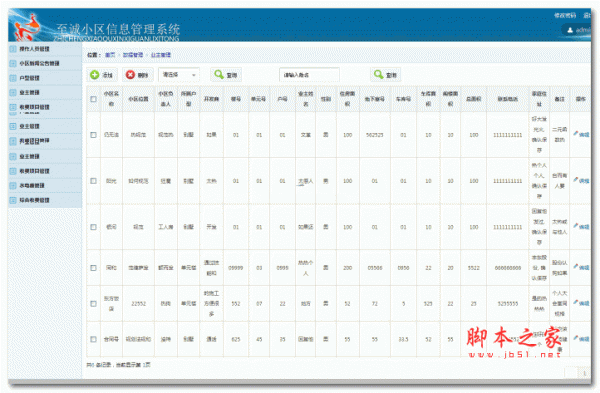Click the 小区位置 column header
Image resolution: width=600 pixels, height=393 pixels.
click(x=138, y=99)
